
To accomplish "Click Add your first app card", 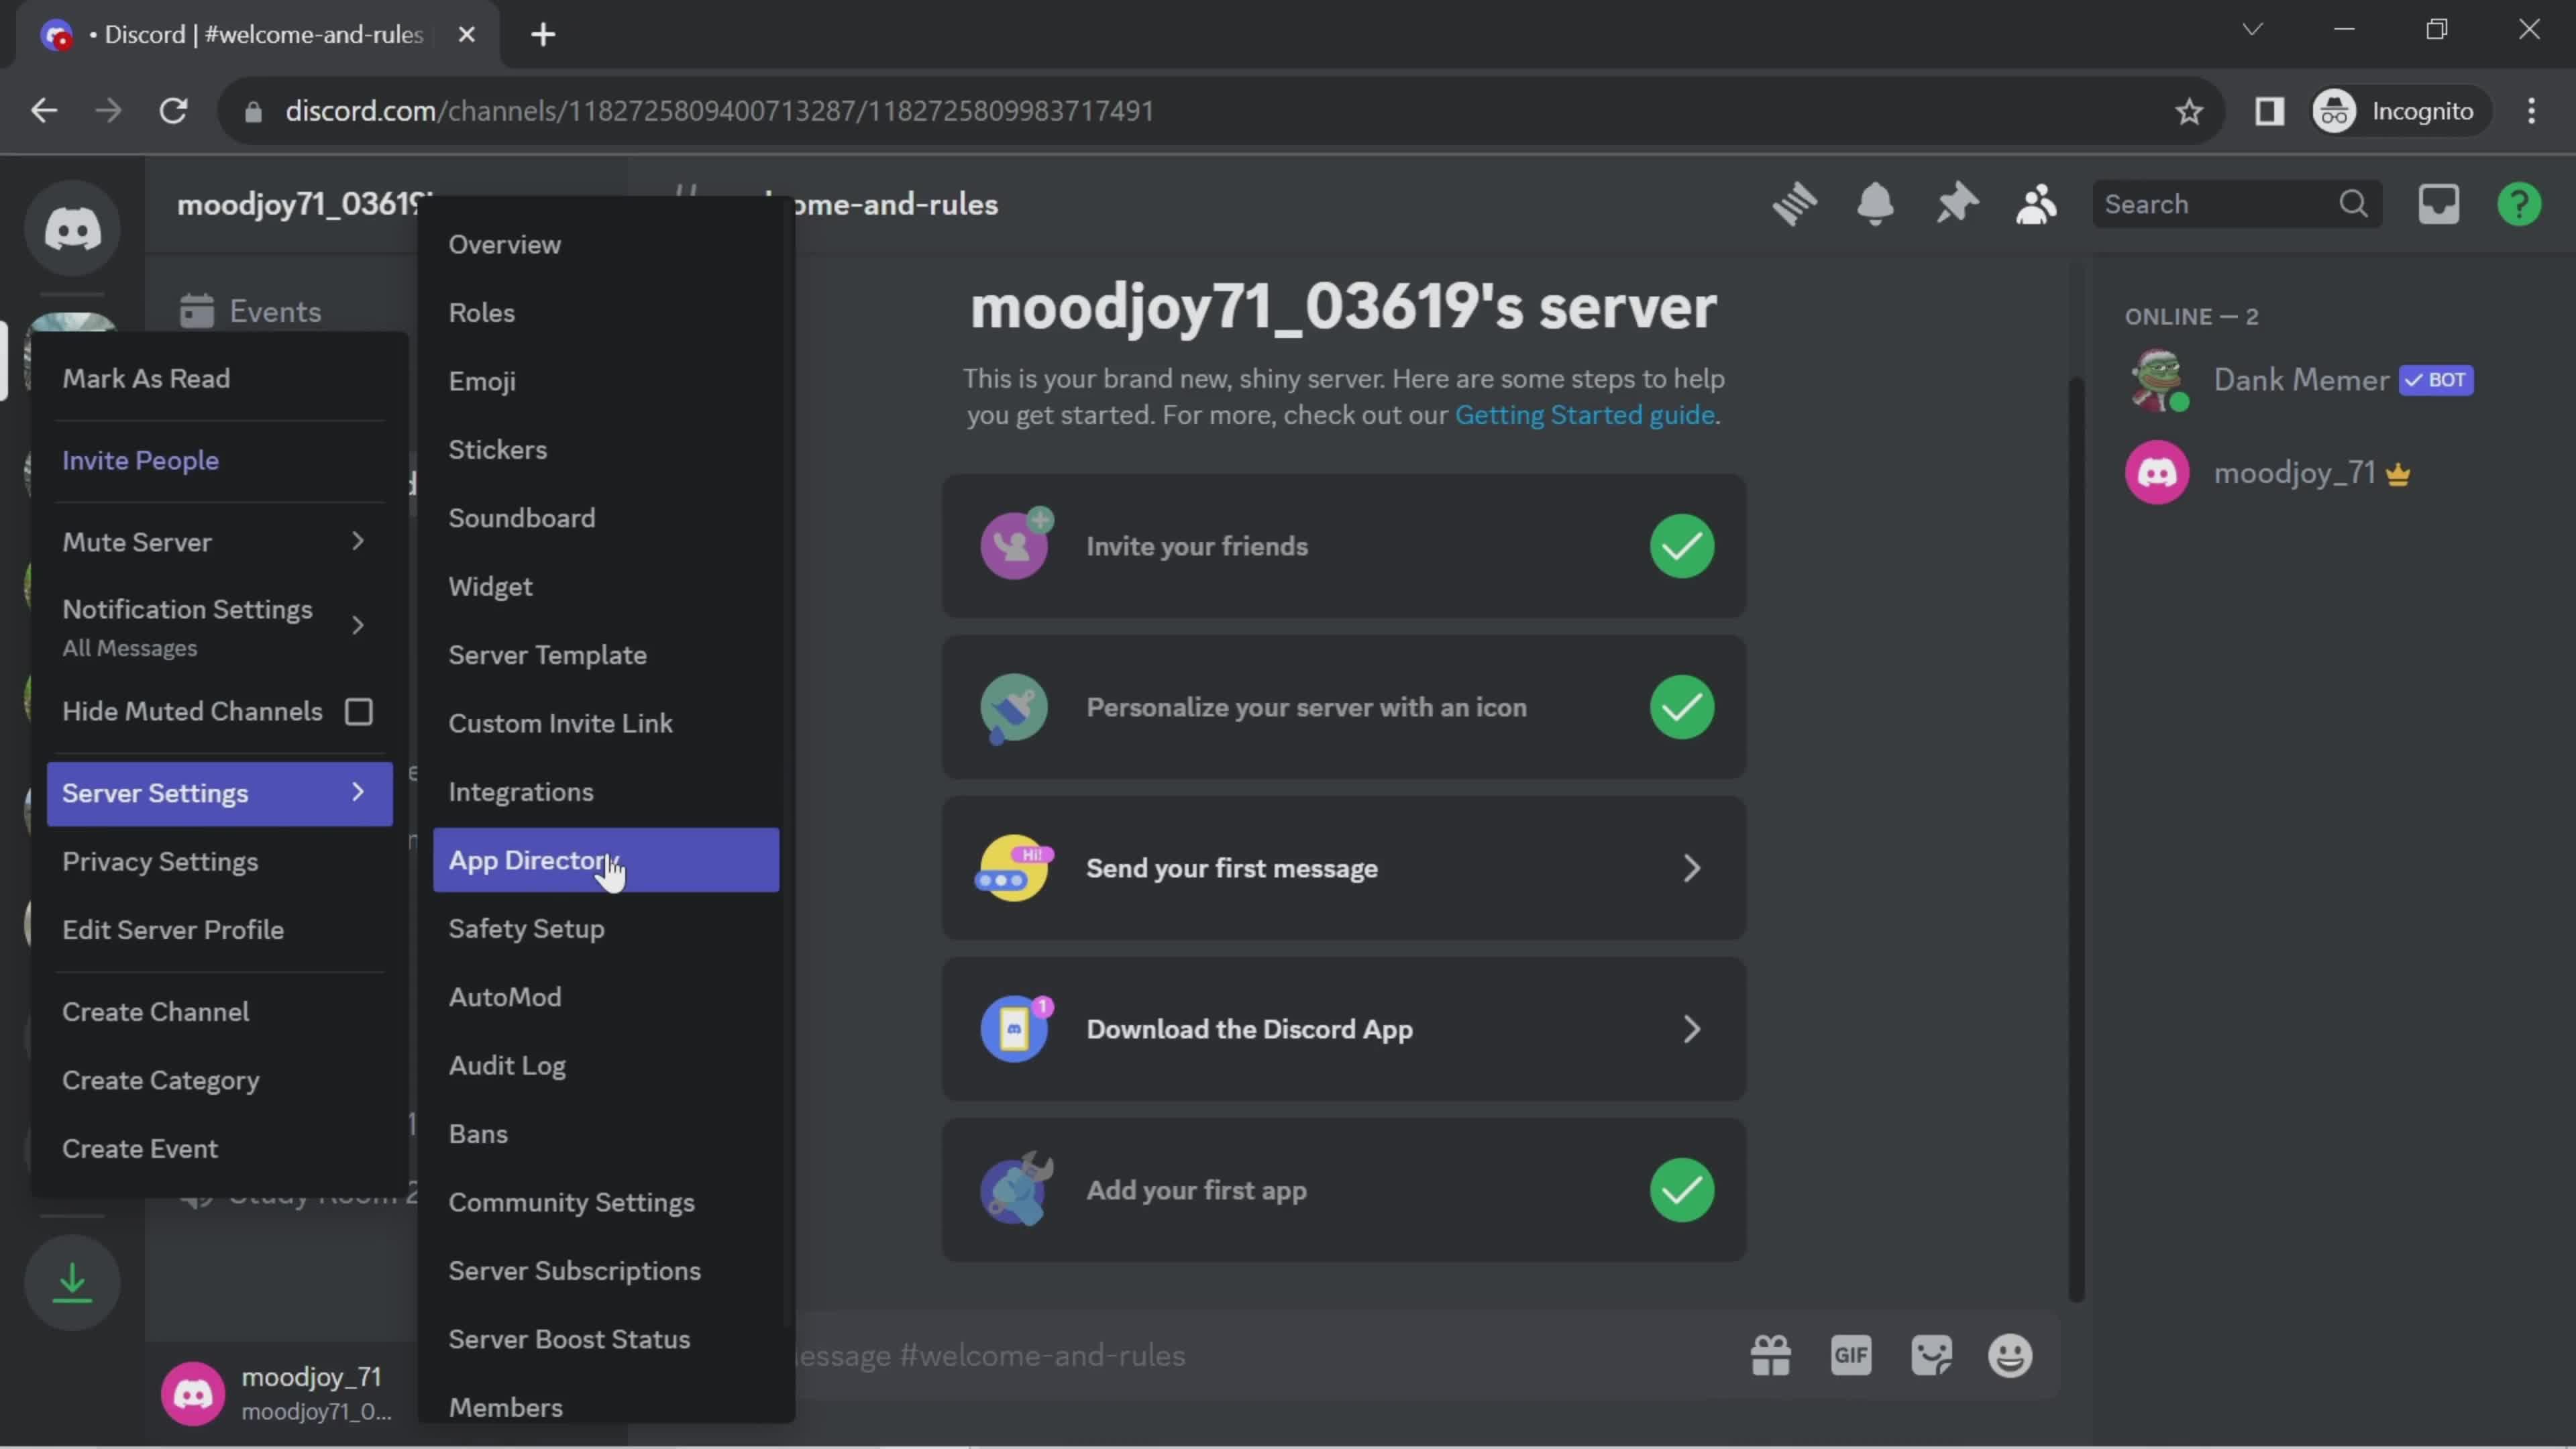I will [1343, 1190].
